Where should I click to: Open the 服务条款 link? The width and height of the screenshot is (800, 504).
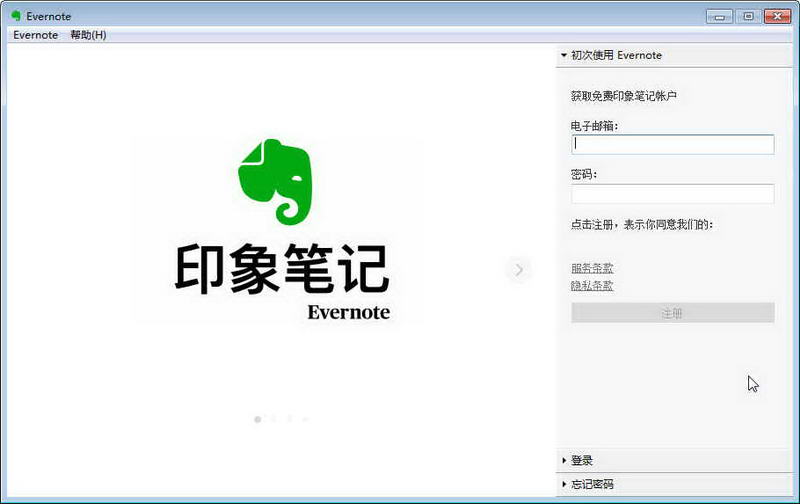pyautogui.click(x=592, y=268)
